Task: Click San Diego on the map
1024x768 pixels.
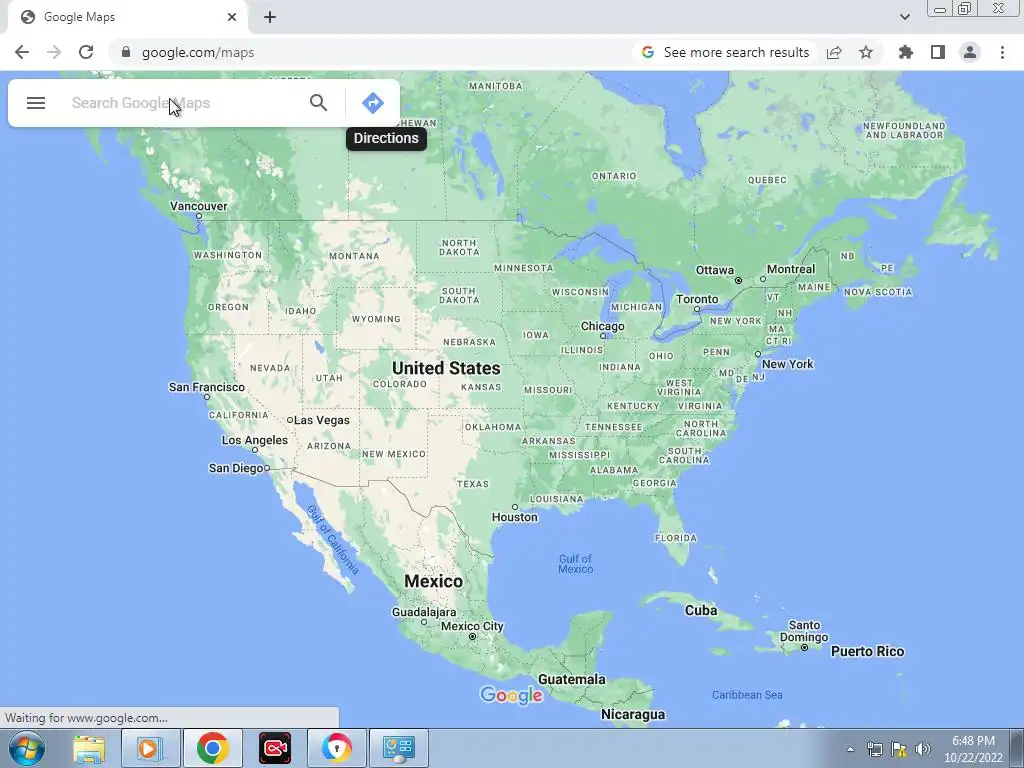Action: (236, 468)
